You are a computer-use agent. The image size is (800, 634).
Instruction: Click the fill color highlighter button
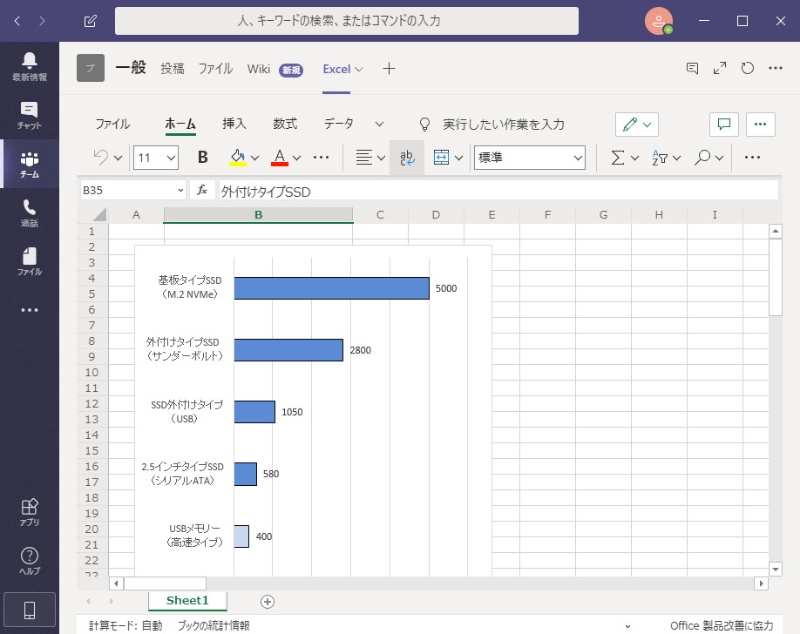[237, 157]
